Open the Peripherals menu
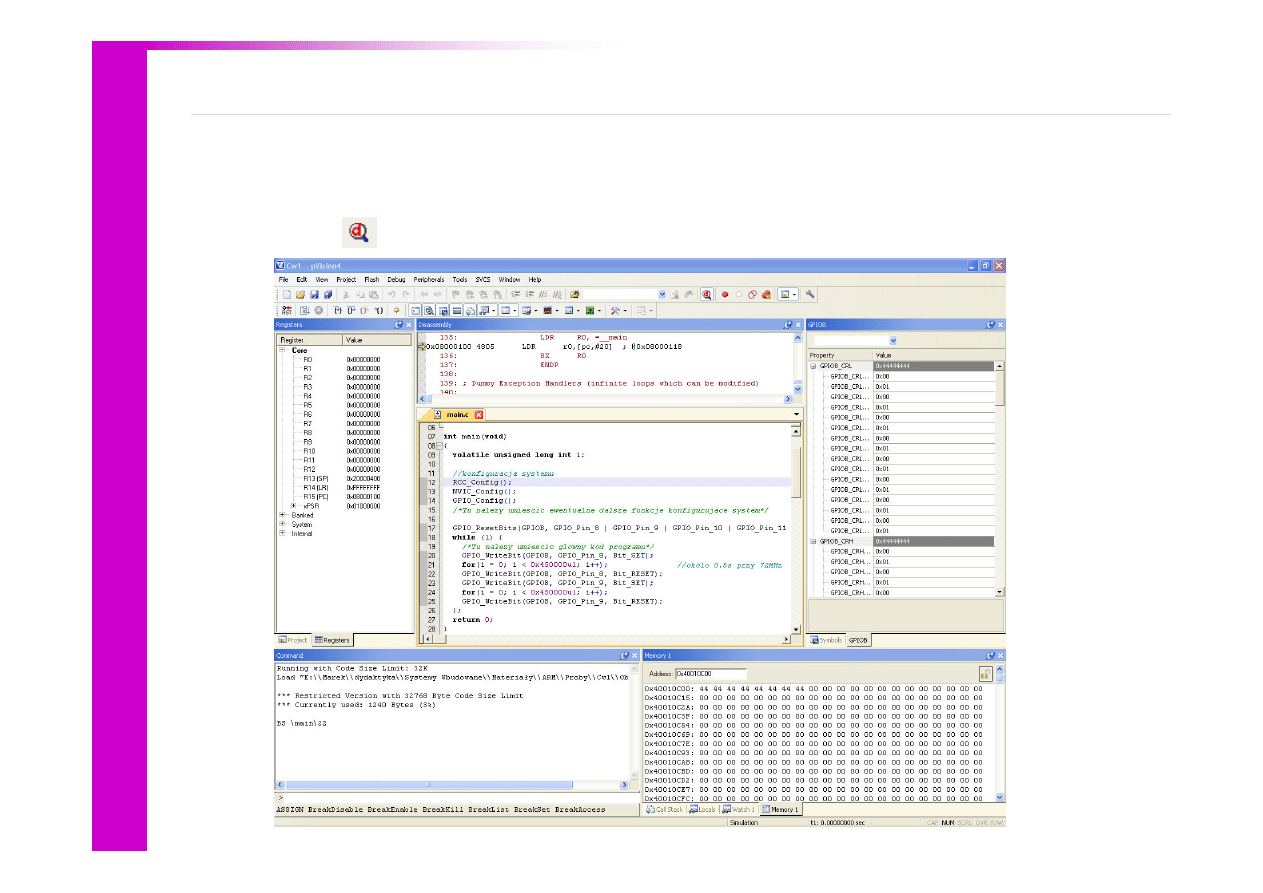Viewport: 1263px width, 893px height. point(428,279)
